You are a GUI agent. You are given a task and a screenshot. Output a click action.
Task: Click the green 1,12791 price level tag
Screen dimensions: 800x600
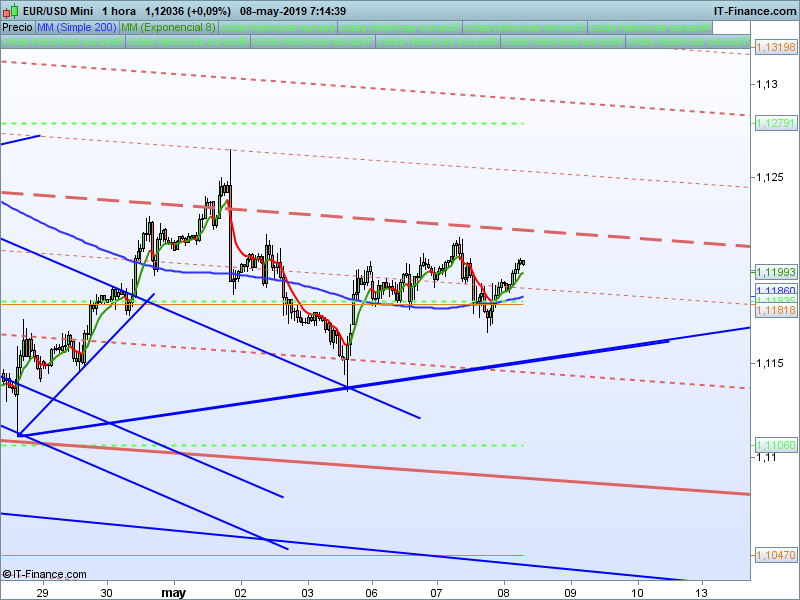point(776,123)
